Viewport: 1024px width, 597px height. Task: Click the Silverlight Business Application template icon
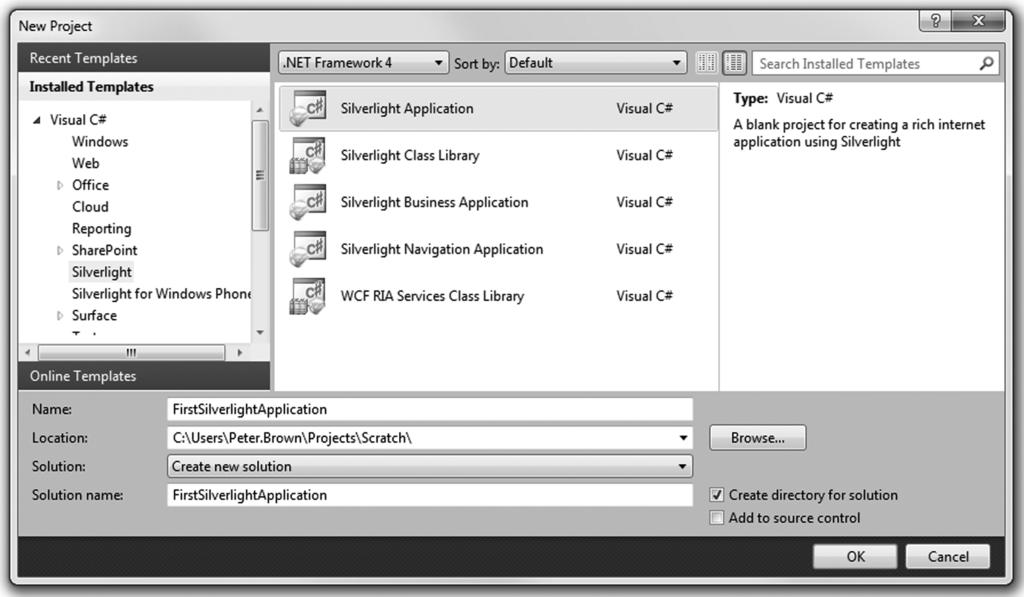tap(308, 202)
